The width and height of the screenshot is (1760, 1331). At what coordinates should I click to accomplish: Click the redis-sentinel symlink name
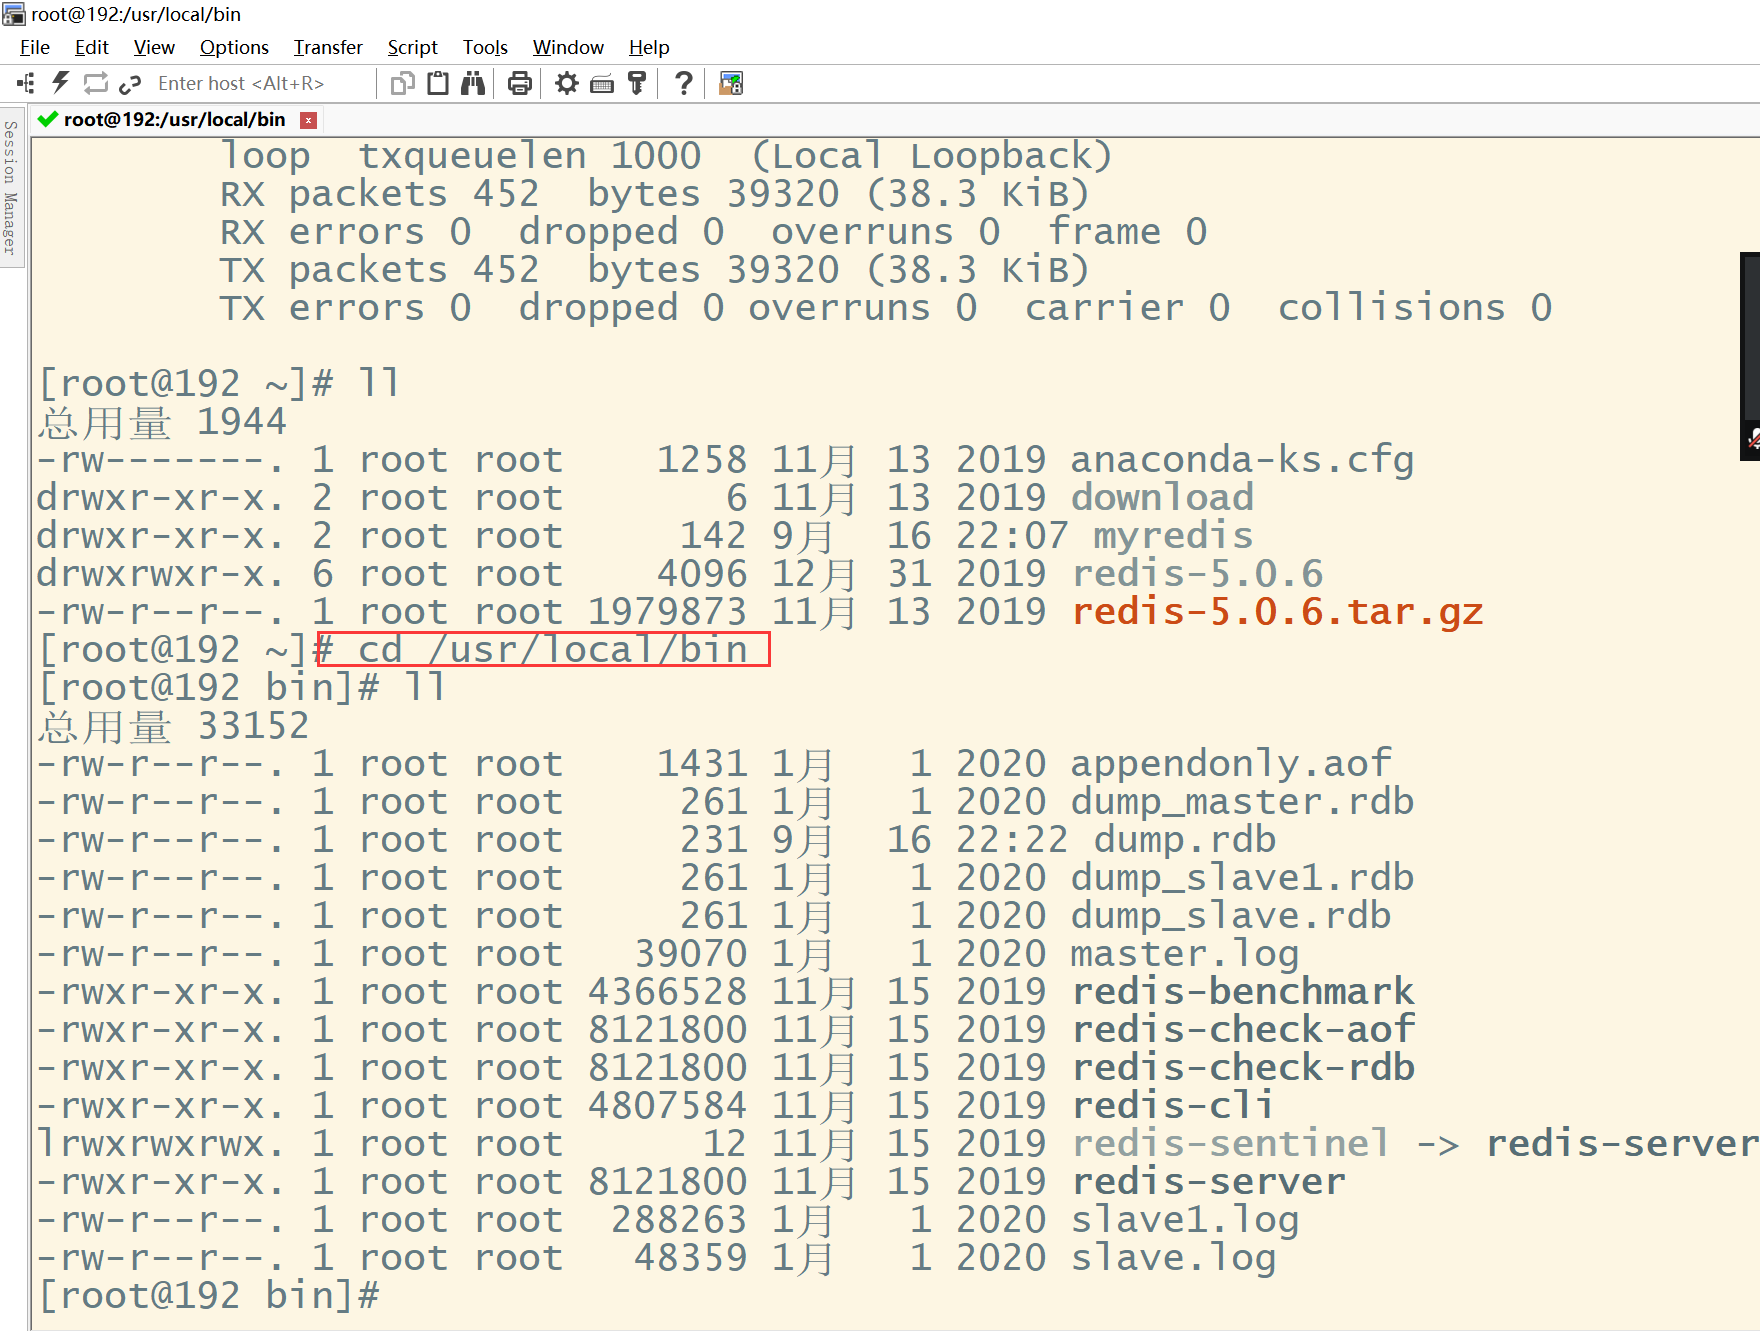1231,1143
